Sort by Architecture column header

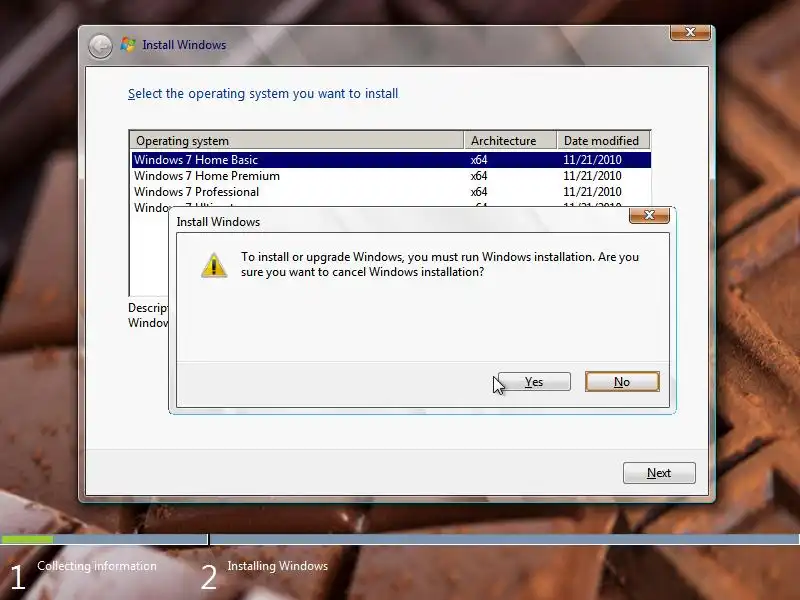pos(510,140)
